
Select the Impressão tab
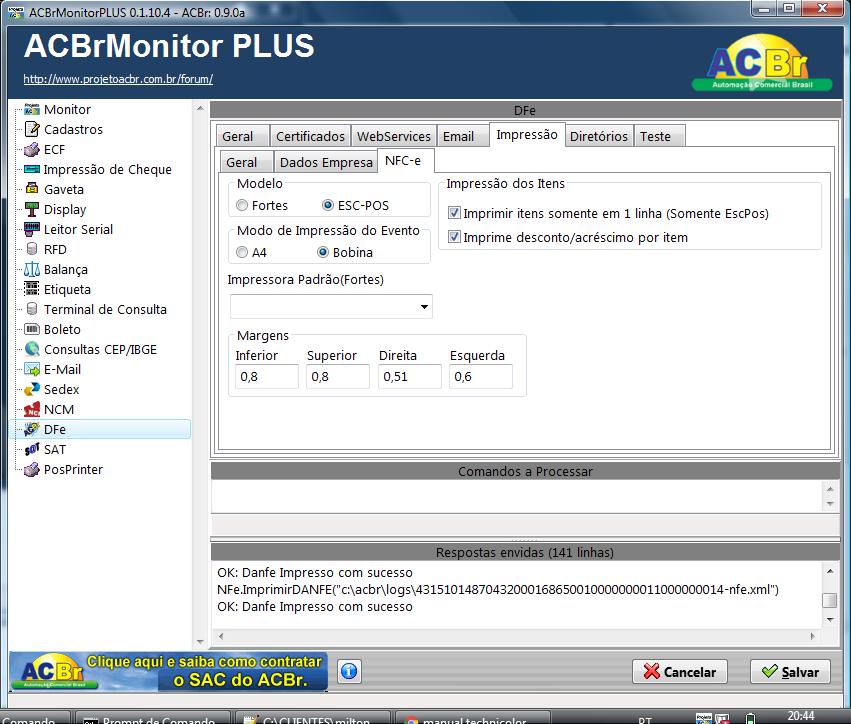pos(527,135)
